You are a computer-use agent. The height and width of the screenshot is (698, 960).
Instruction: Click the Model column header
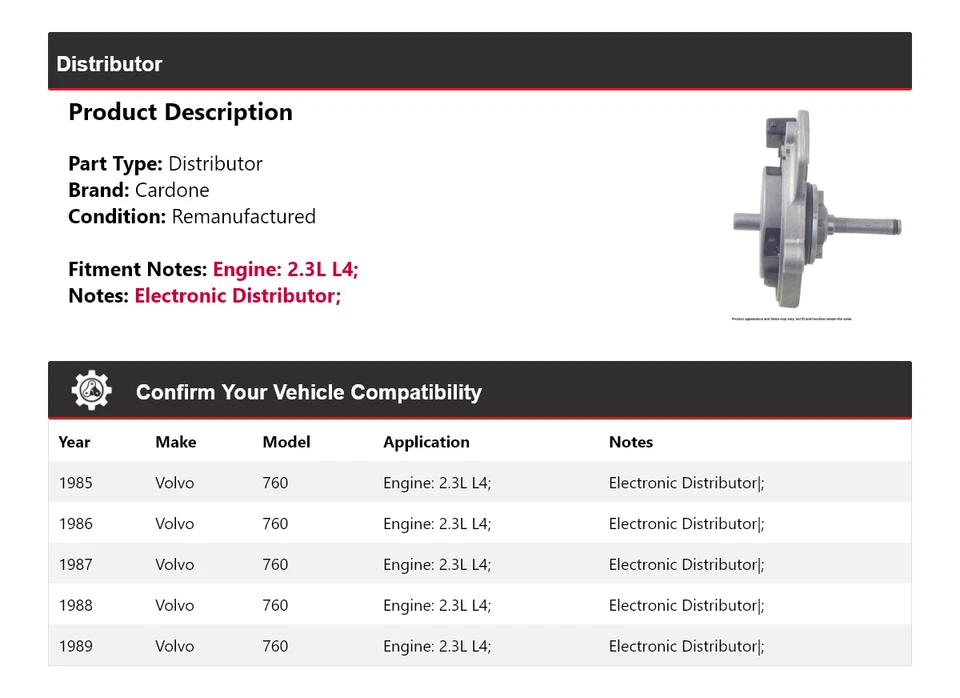pos(286,442)
